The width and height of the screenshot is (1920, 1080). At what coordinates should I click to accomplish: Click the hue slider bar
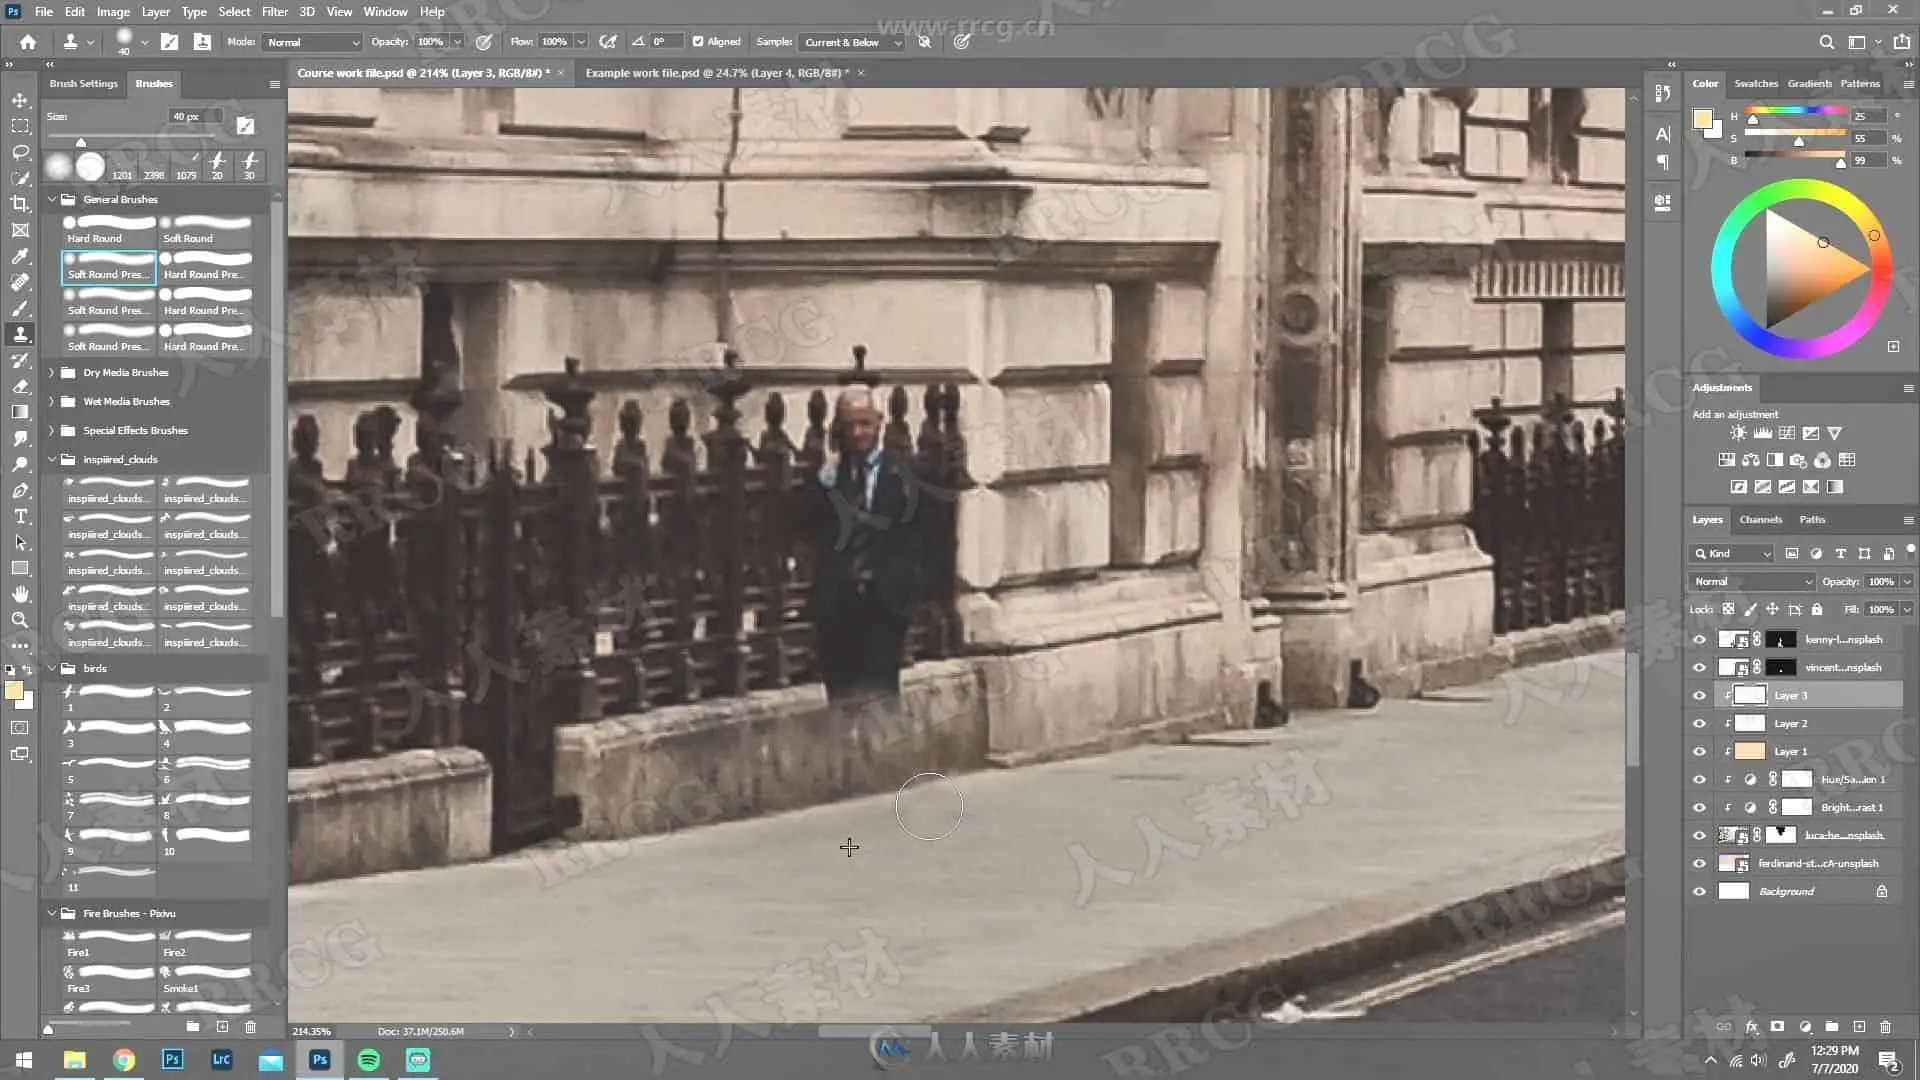(1795, 110)
